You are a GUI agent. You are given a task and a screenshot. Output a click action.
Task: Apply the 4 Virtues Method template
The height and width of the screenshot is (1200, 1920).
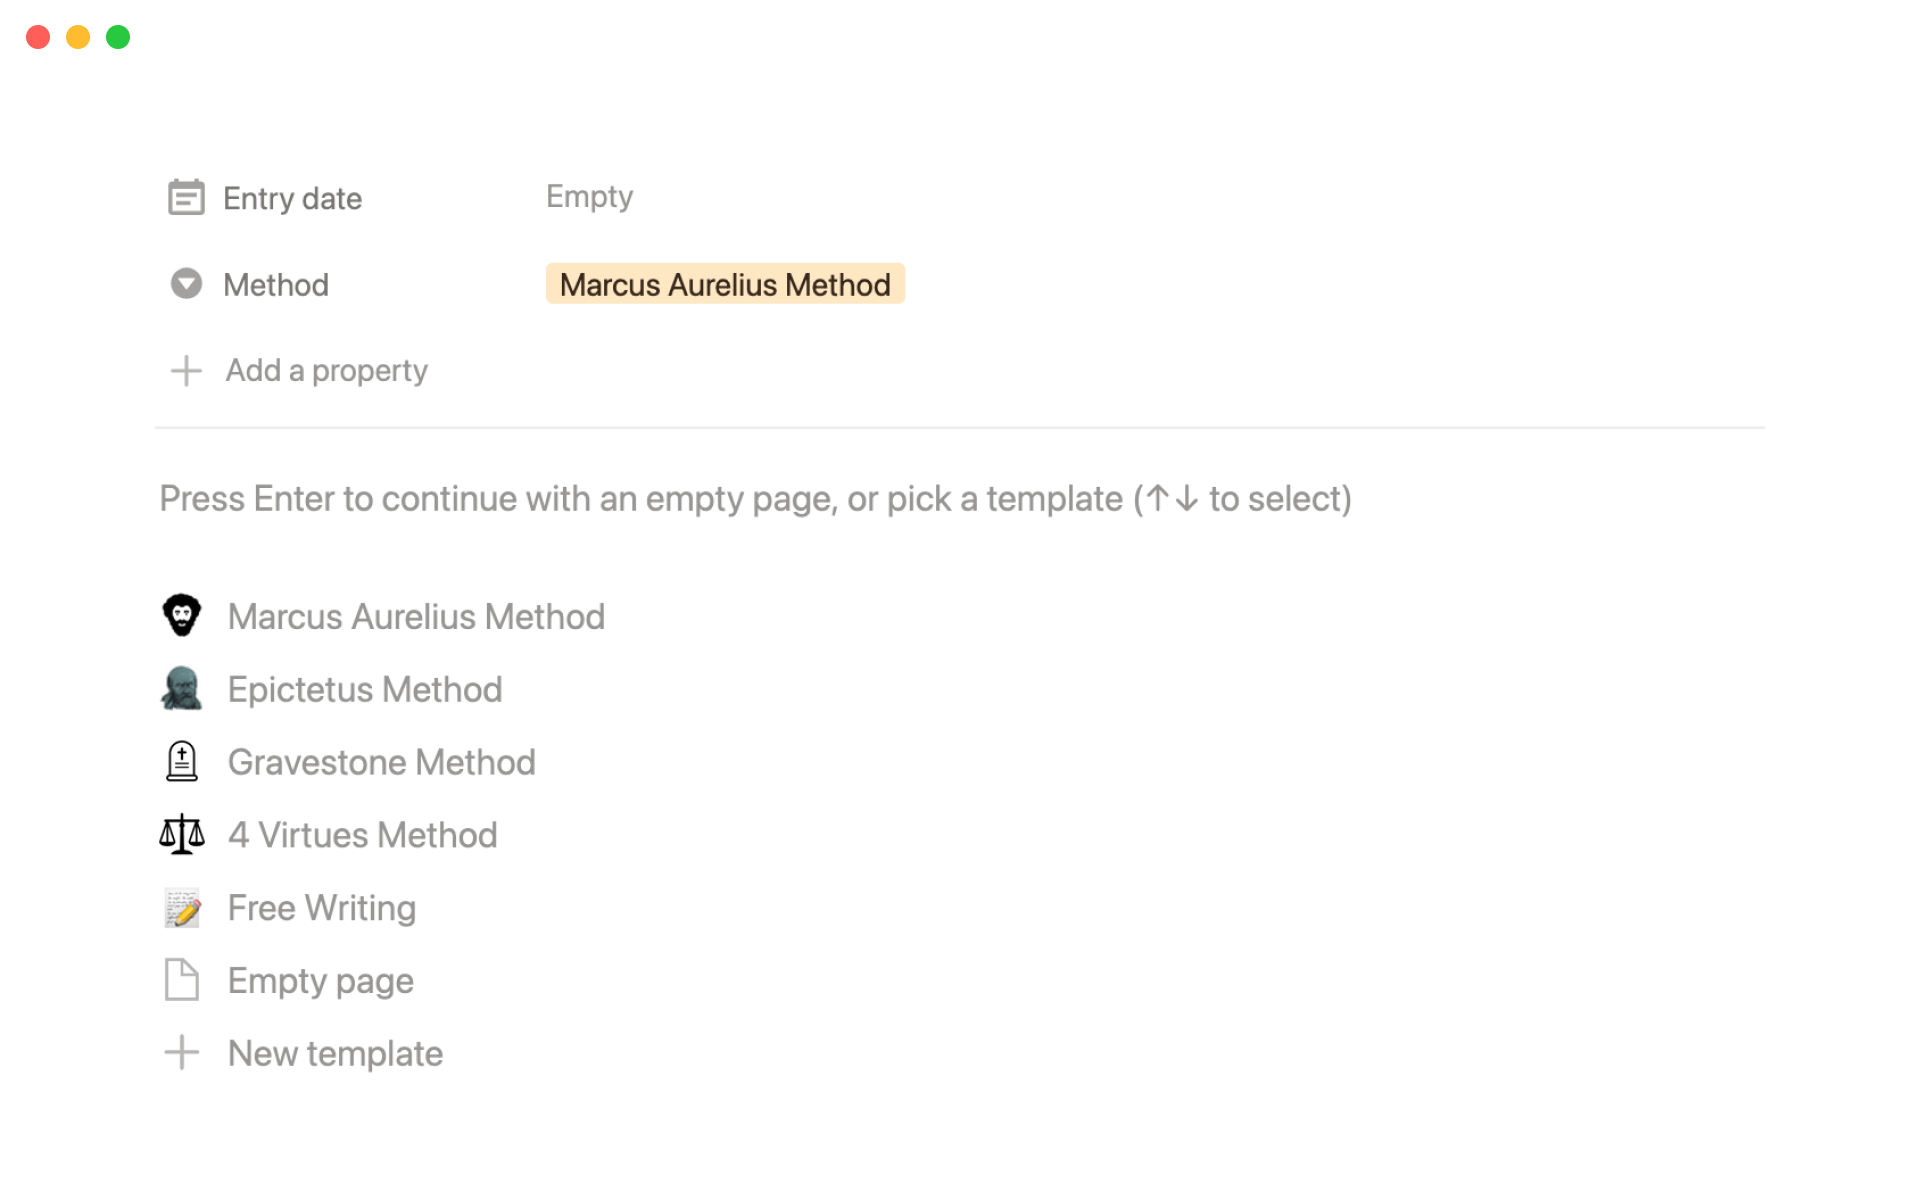(x=362, y=836)
